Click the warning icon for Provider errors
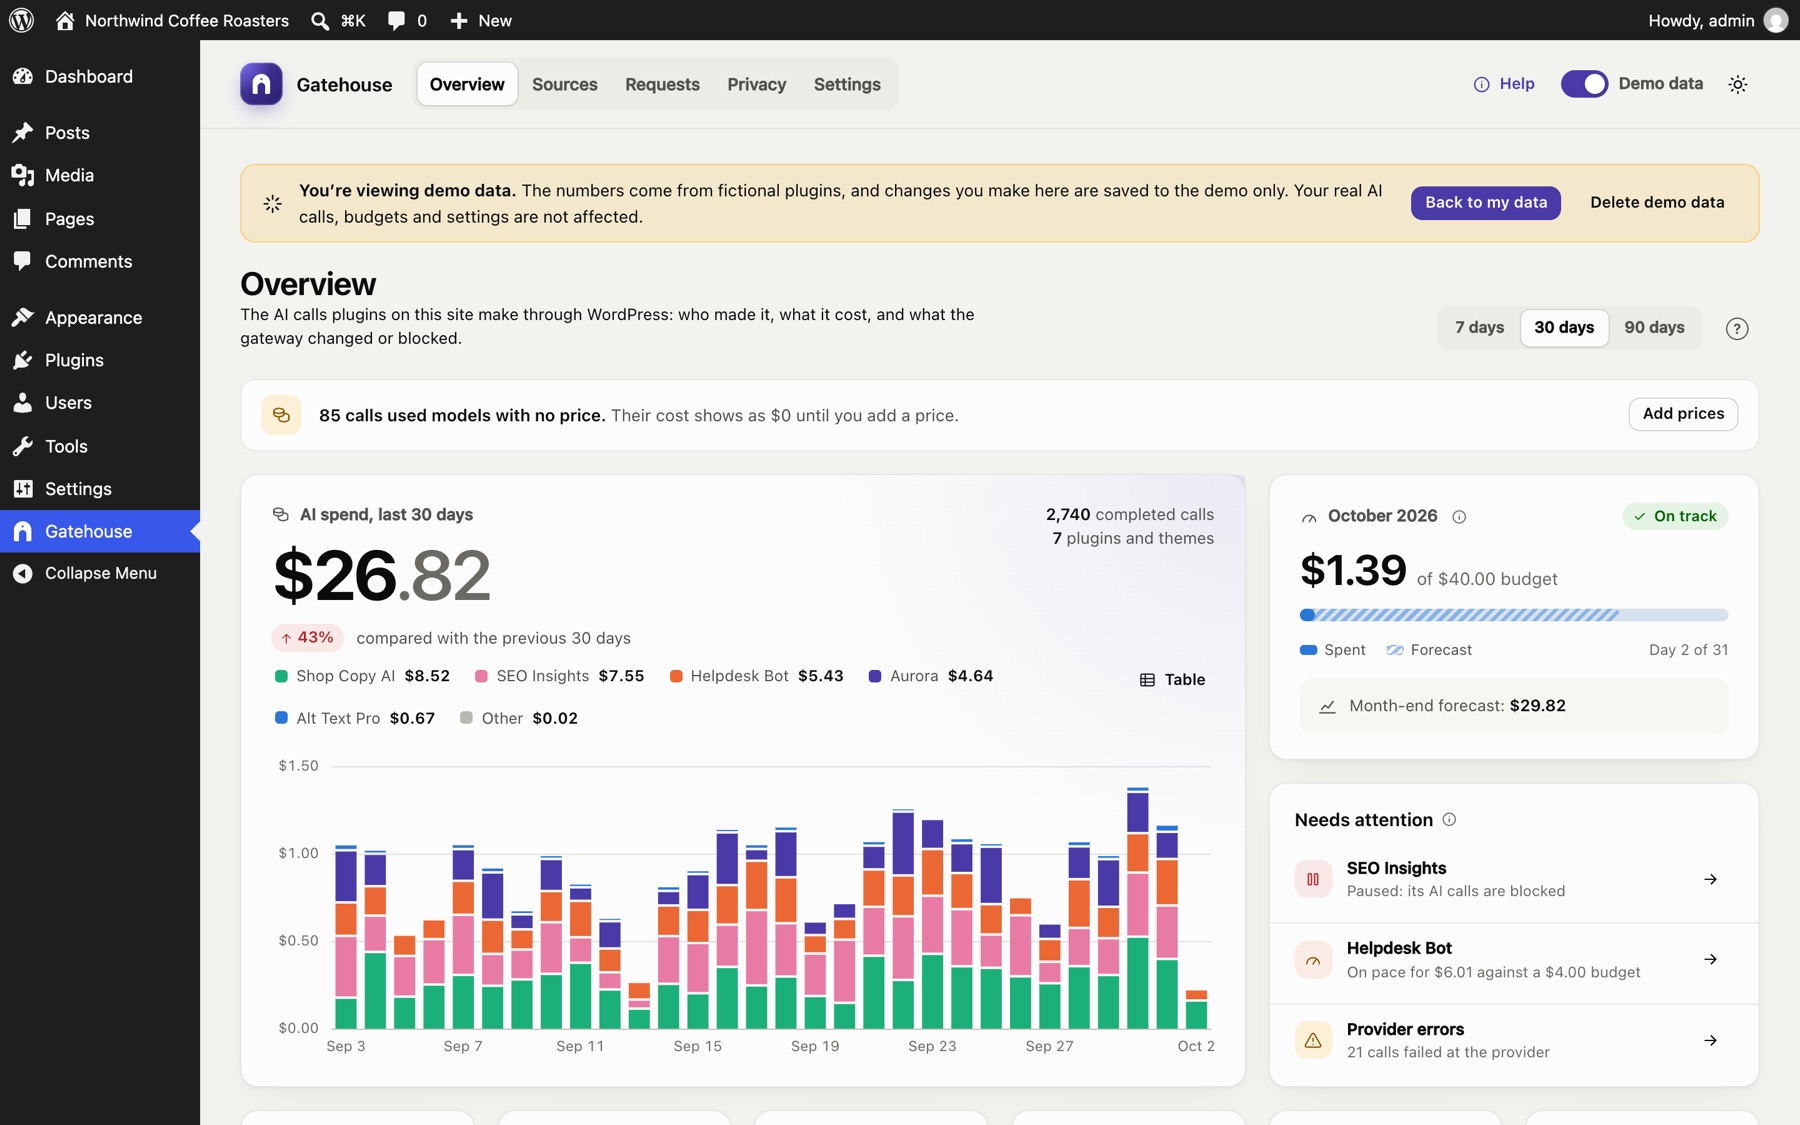1800x1125 pixels. pyautogui.click(x=1313, y=1040)
